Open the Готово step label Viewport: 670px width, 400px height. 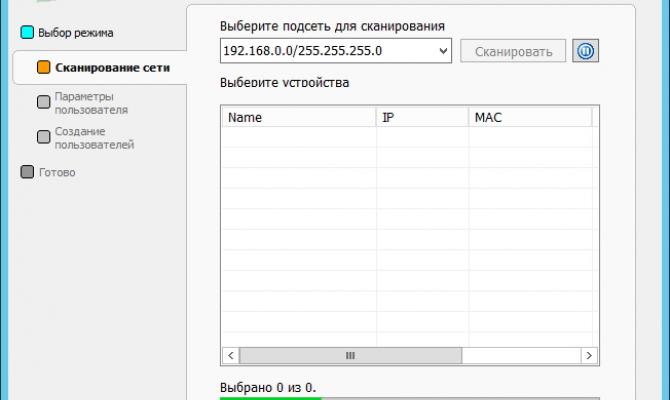[x=58, y=172]
